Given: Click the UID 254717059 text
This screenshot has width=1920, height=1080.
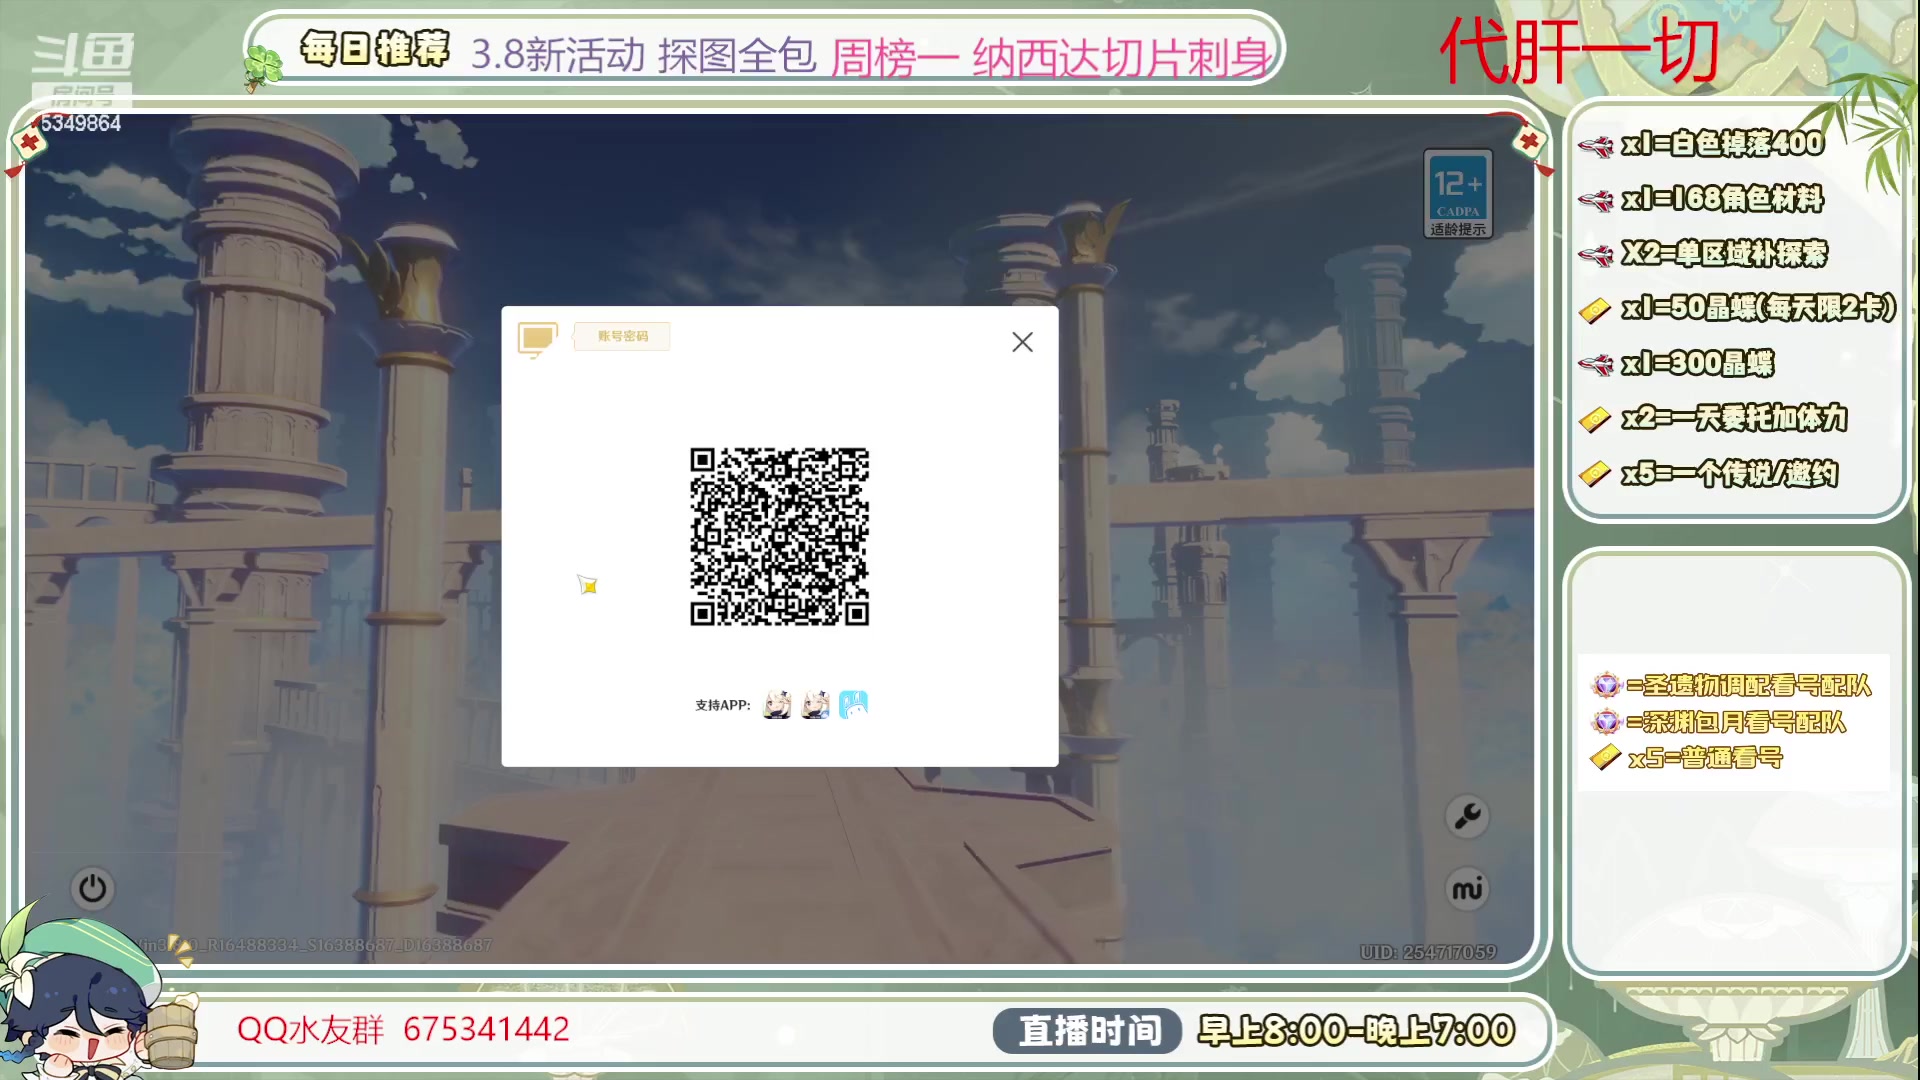Looking at the screenshot, I should click(1428, 953).
